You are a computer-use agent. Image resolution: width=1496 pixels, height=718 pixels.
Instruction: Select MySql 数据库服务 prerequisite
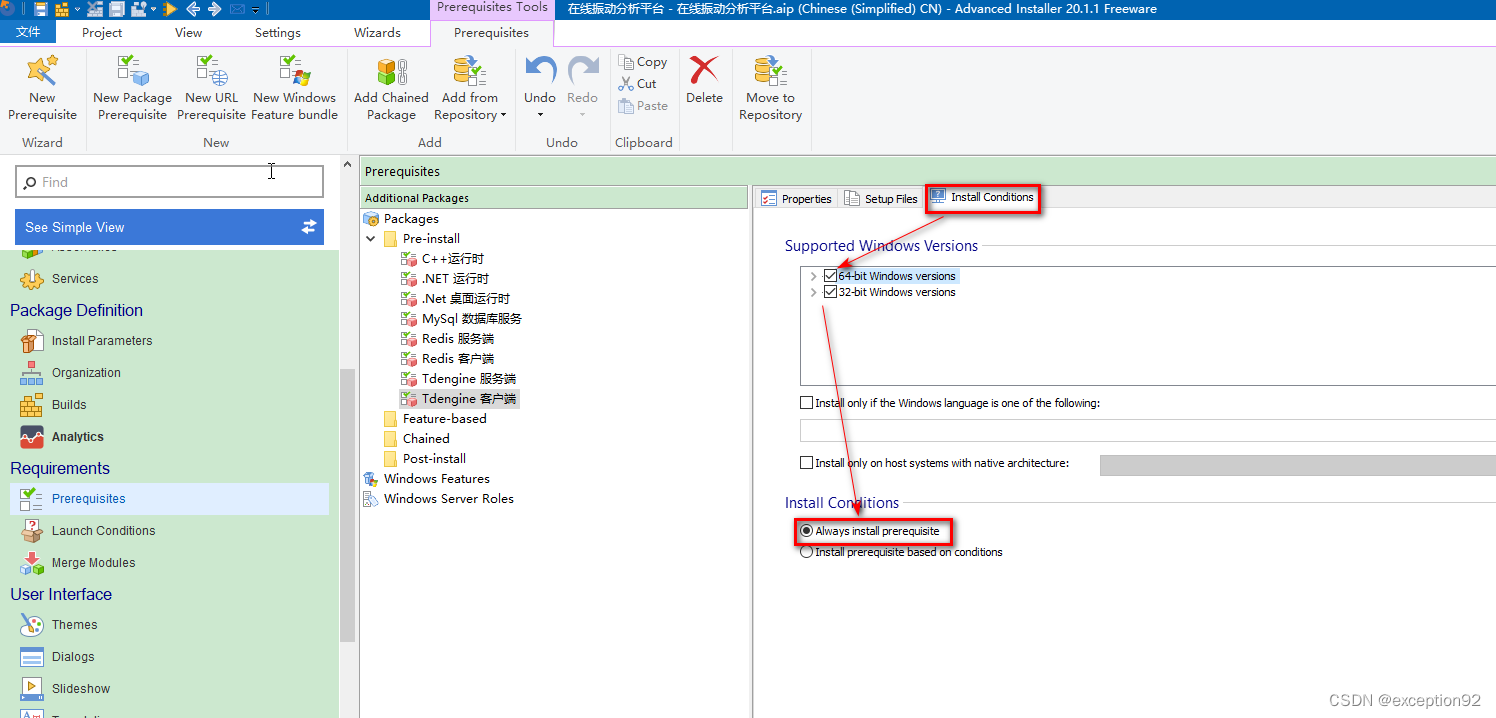click(471, 319)
